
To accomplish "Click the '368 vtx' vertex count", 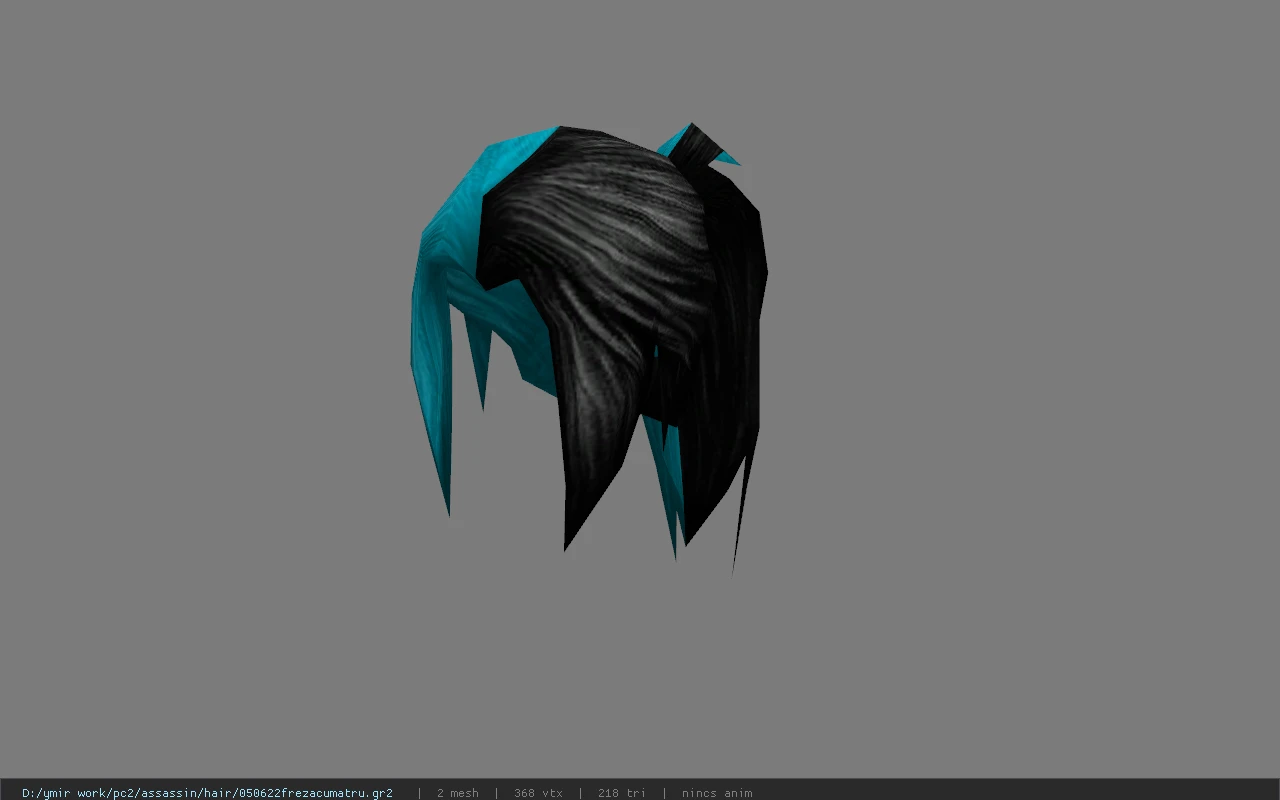I will (x=538, y=793).
